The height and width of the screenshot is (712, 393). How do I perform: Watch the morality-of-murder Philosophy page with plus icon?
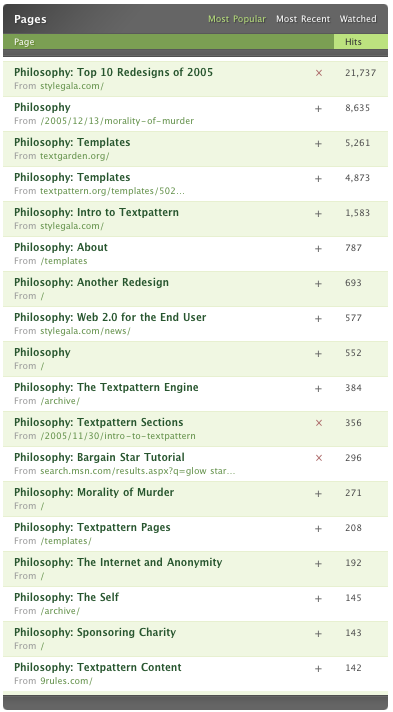(318, 109)
